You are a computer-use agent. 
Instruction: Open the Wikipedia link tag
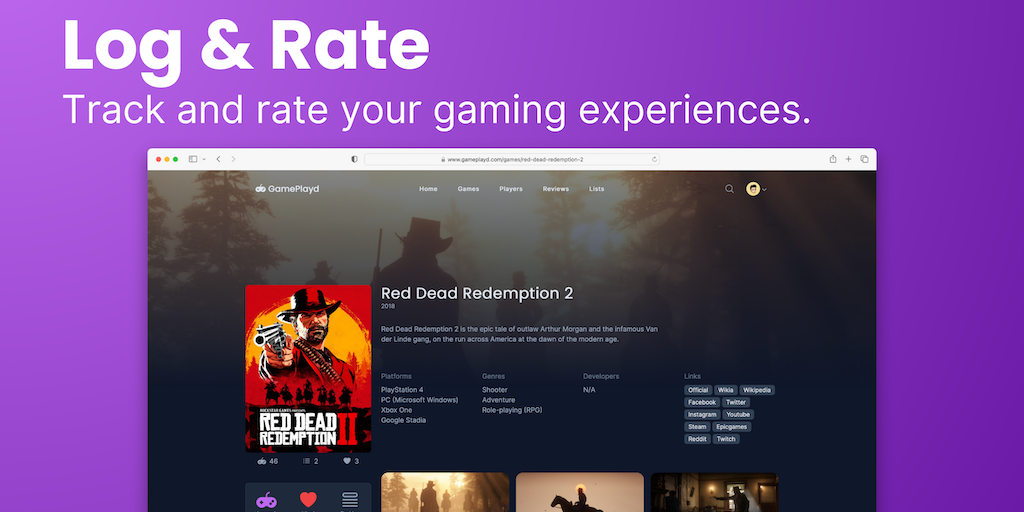[757, 390]
